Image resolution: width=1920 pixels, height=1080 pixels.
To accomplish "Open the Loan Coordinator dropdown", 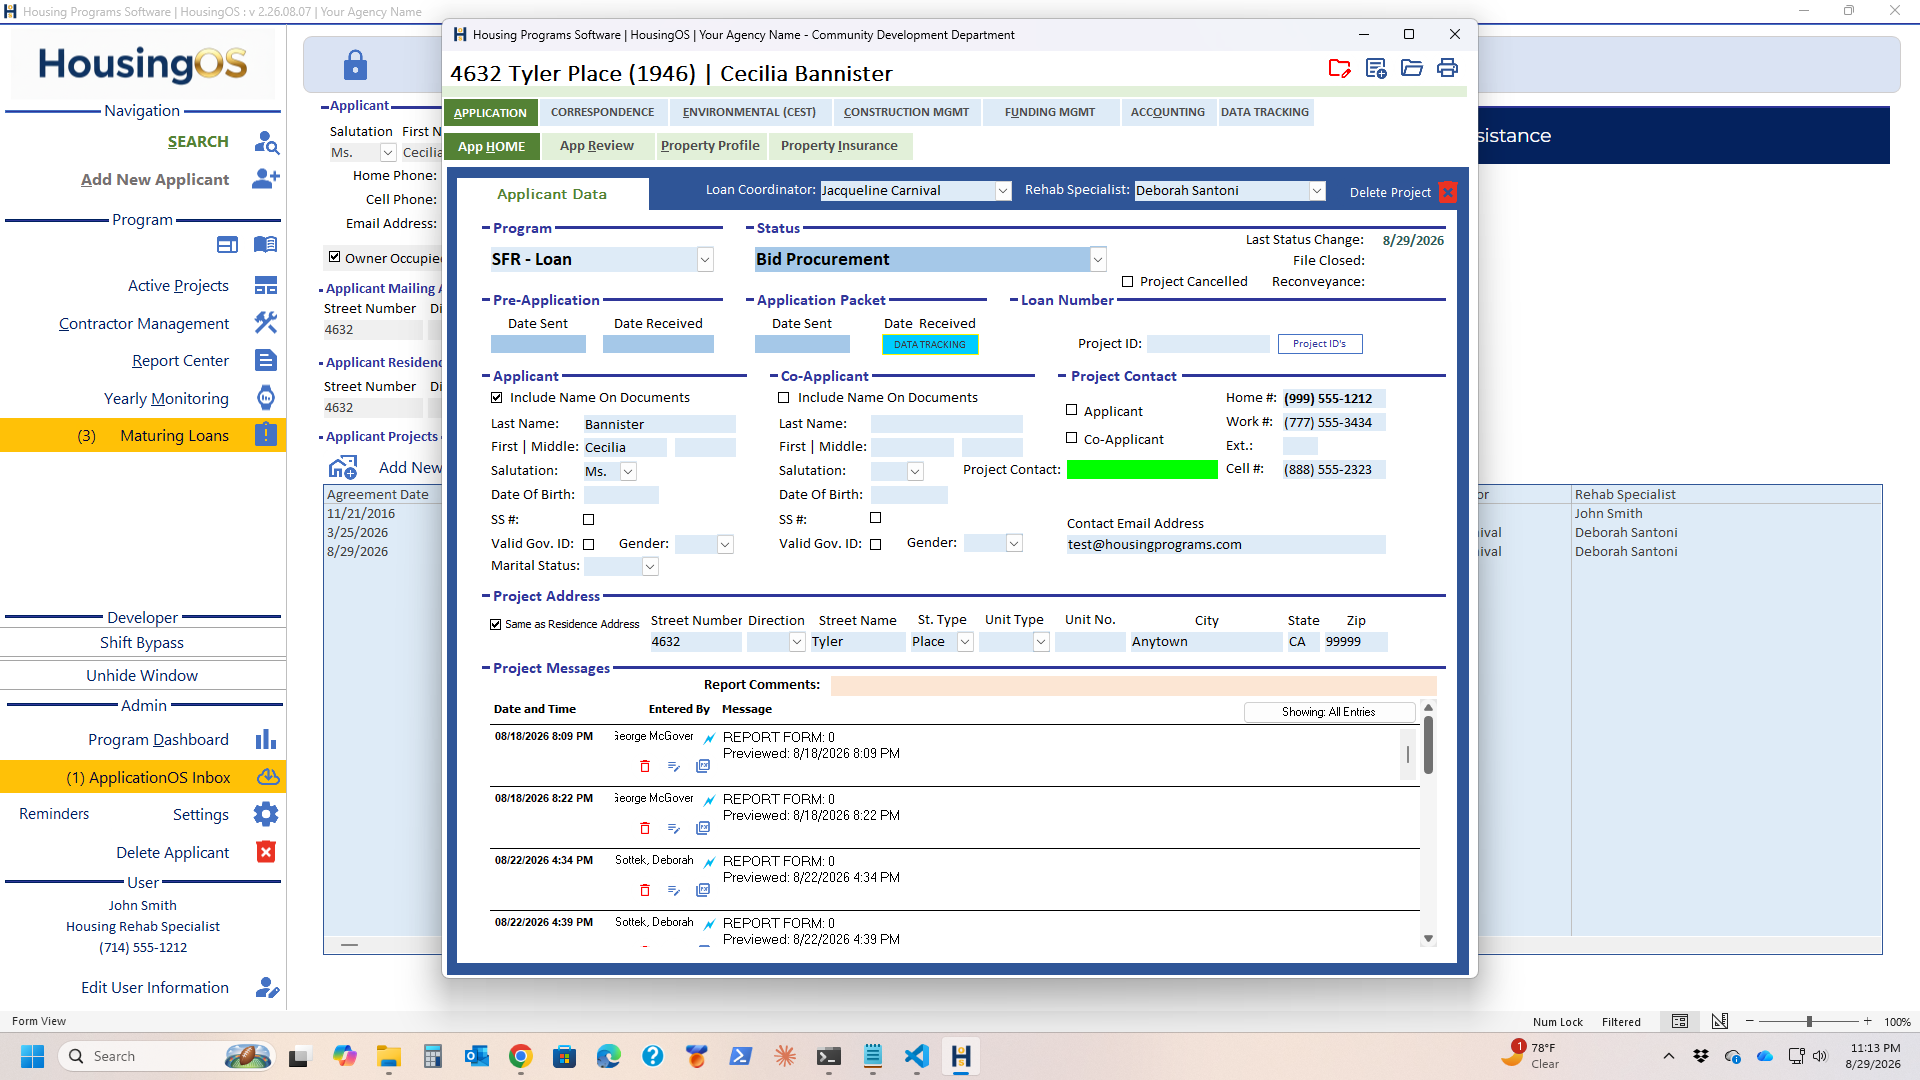I will click(x=1003, y=191).
